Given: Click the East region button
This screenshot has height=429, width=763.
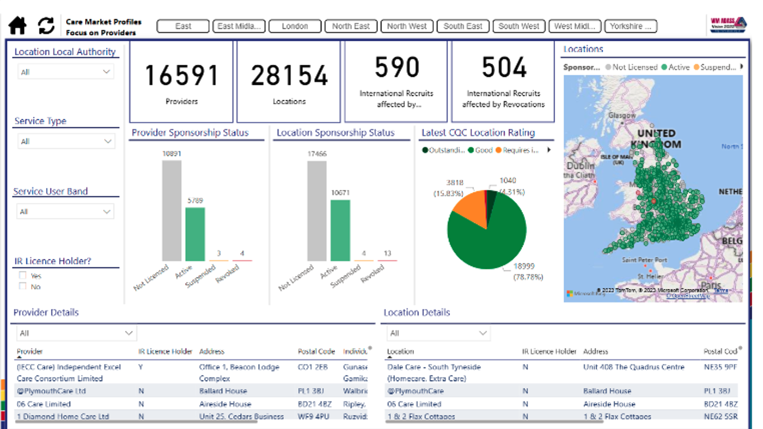Looking at the screenshot, I should tap(183, 26).
